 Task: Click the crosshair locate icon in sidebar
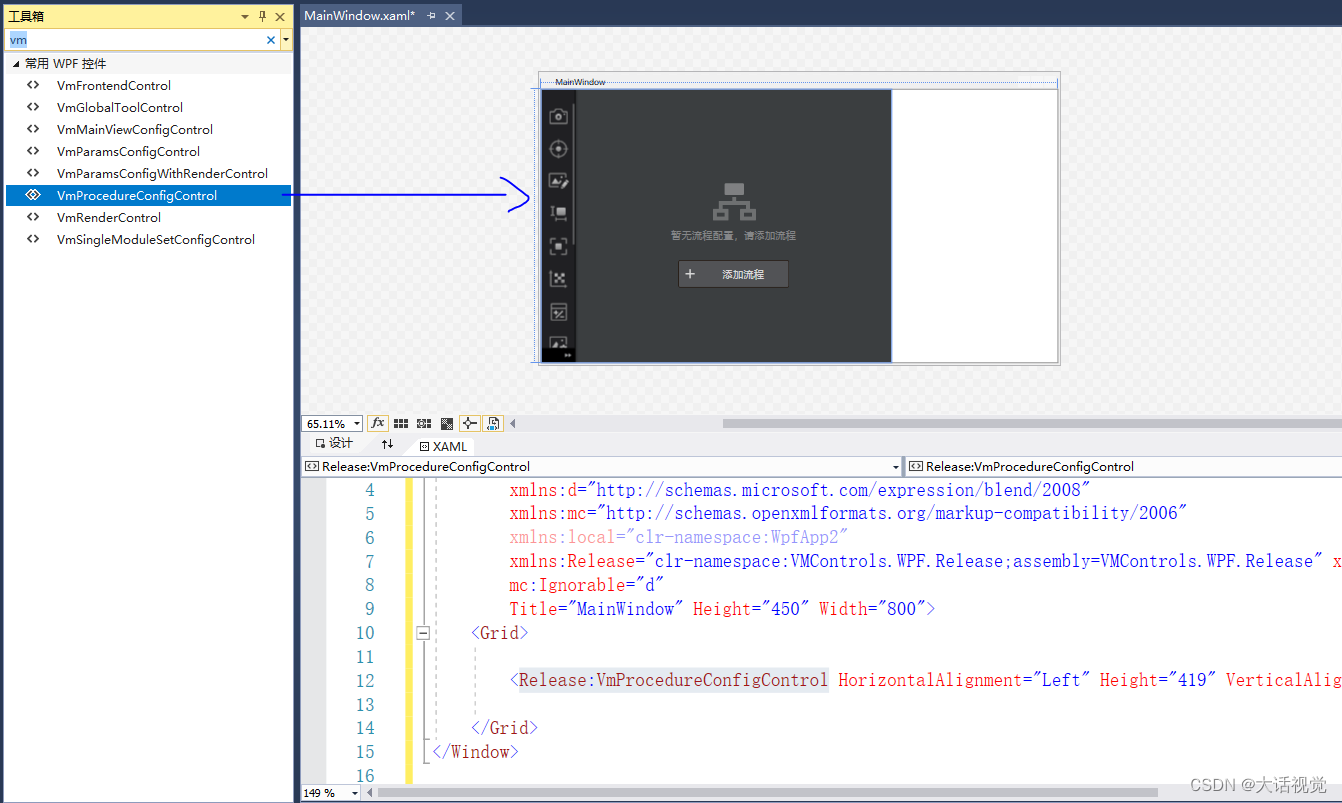(559, 149)
